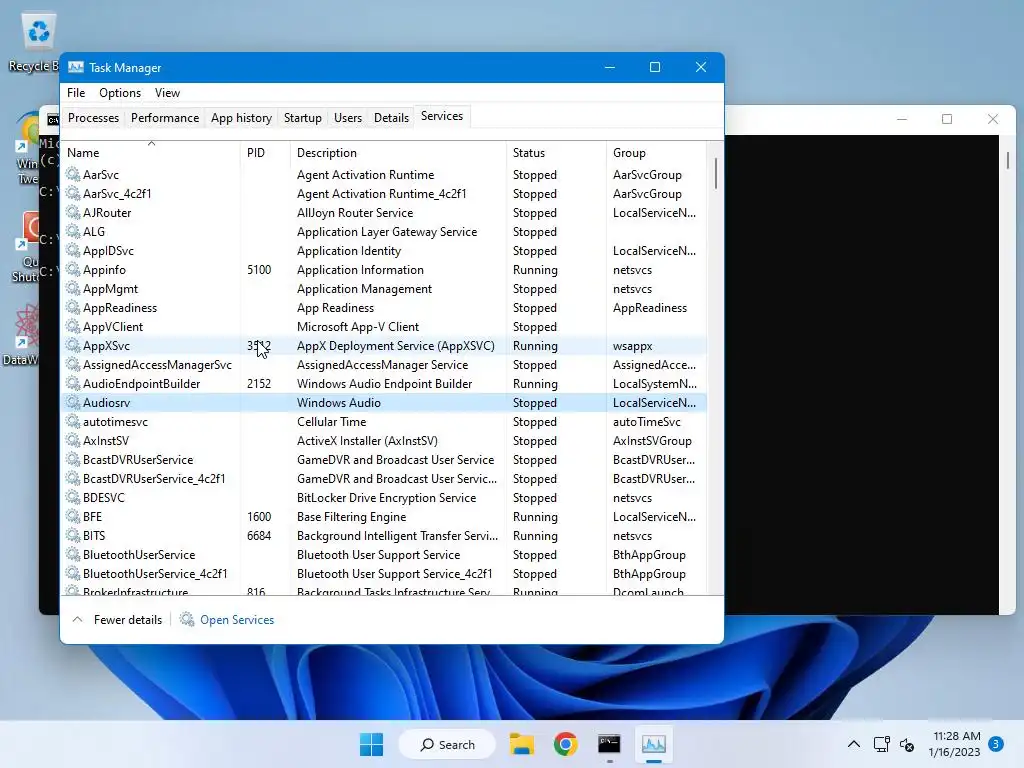Open the Windows Start menu
1024x768 pixels.
pyautogui.click(x=372, y=744)
